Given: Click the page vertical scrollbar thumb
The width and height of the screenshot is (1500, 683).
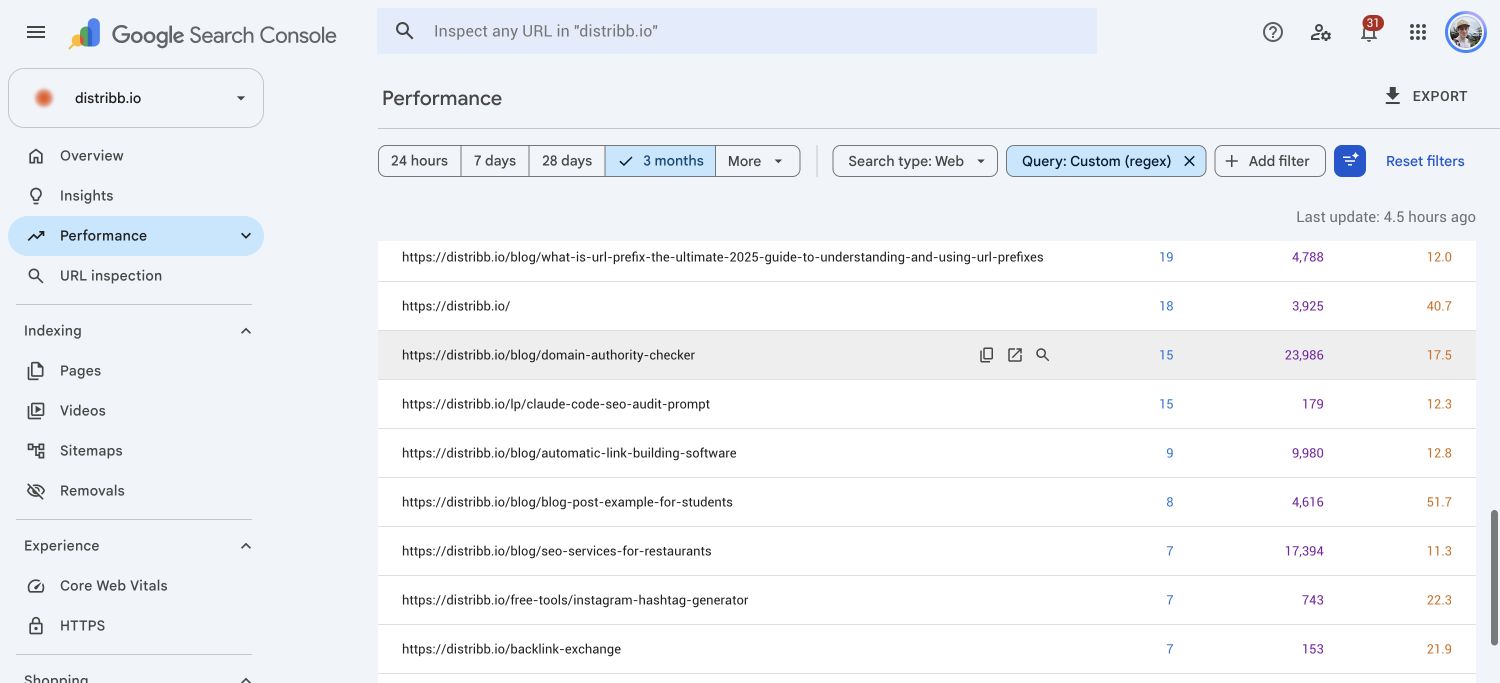Looking at the screenshot, I should (x=1495, y=577).
